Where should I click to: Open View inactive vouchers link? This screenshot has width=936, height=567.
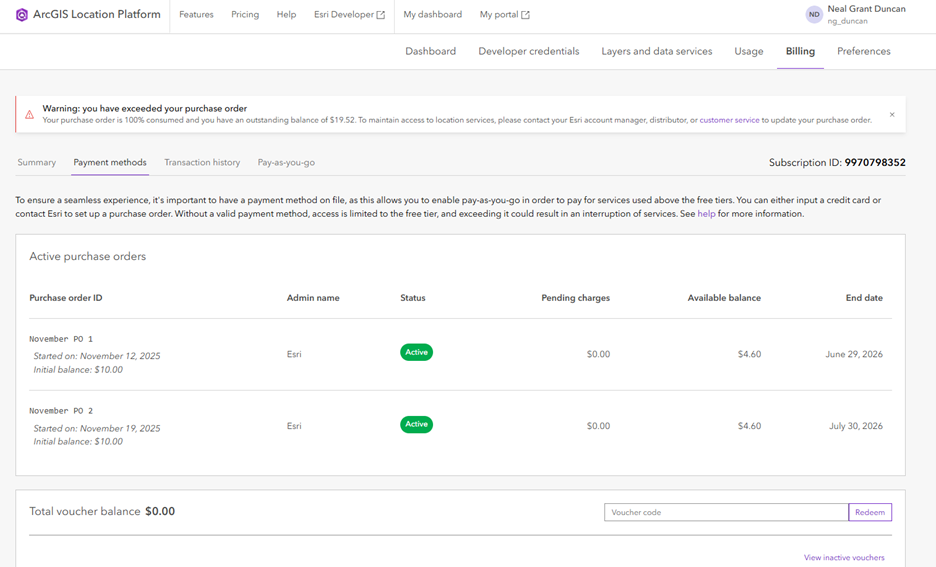click(x=844, y=557)
